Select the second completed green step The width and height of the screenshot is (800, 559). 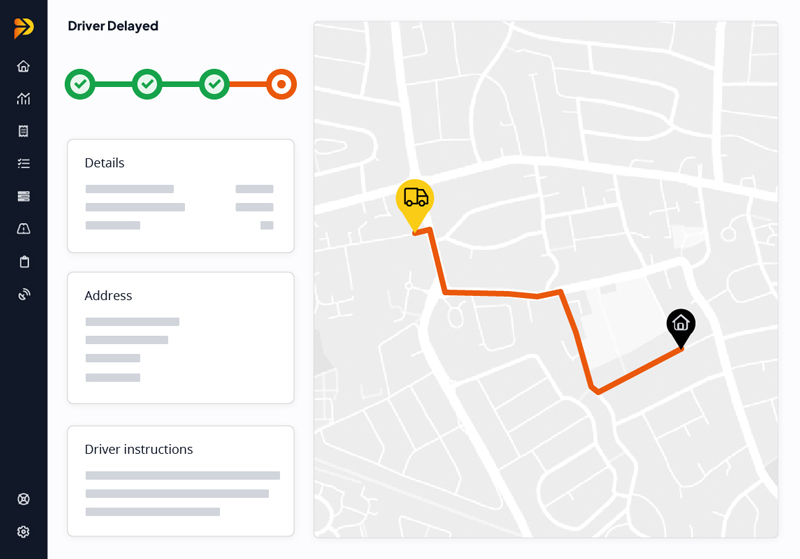pyautogui.click(x=147, y=84)
